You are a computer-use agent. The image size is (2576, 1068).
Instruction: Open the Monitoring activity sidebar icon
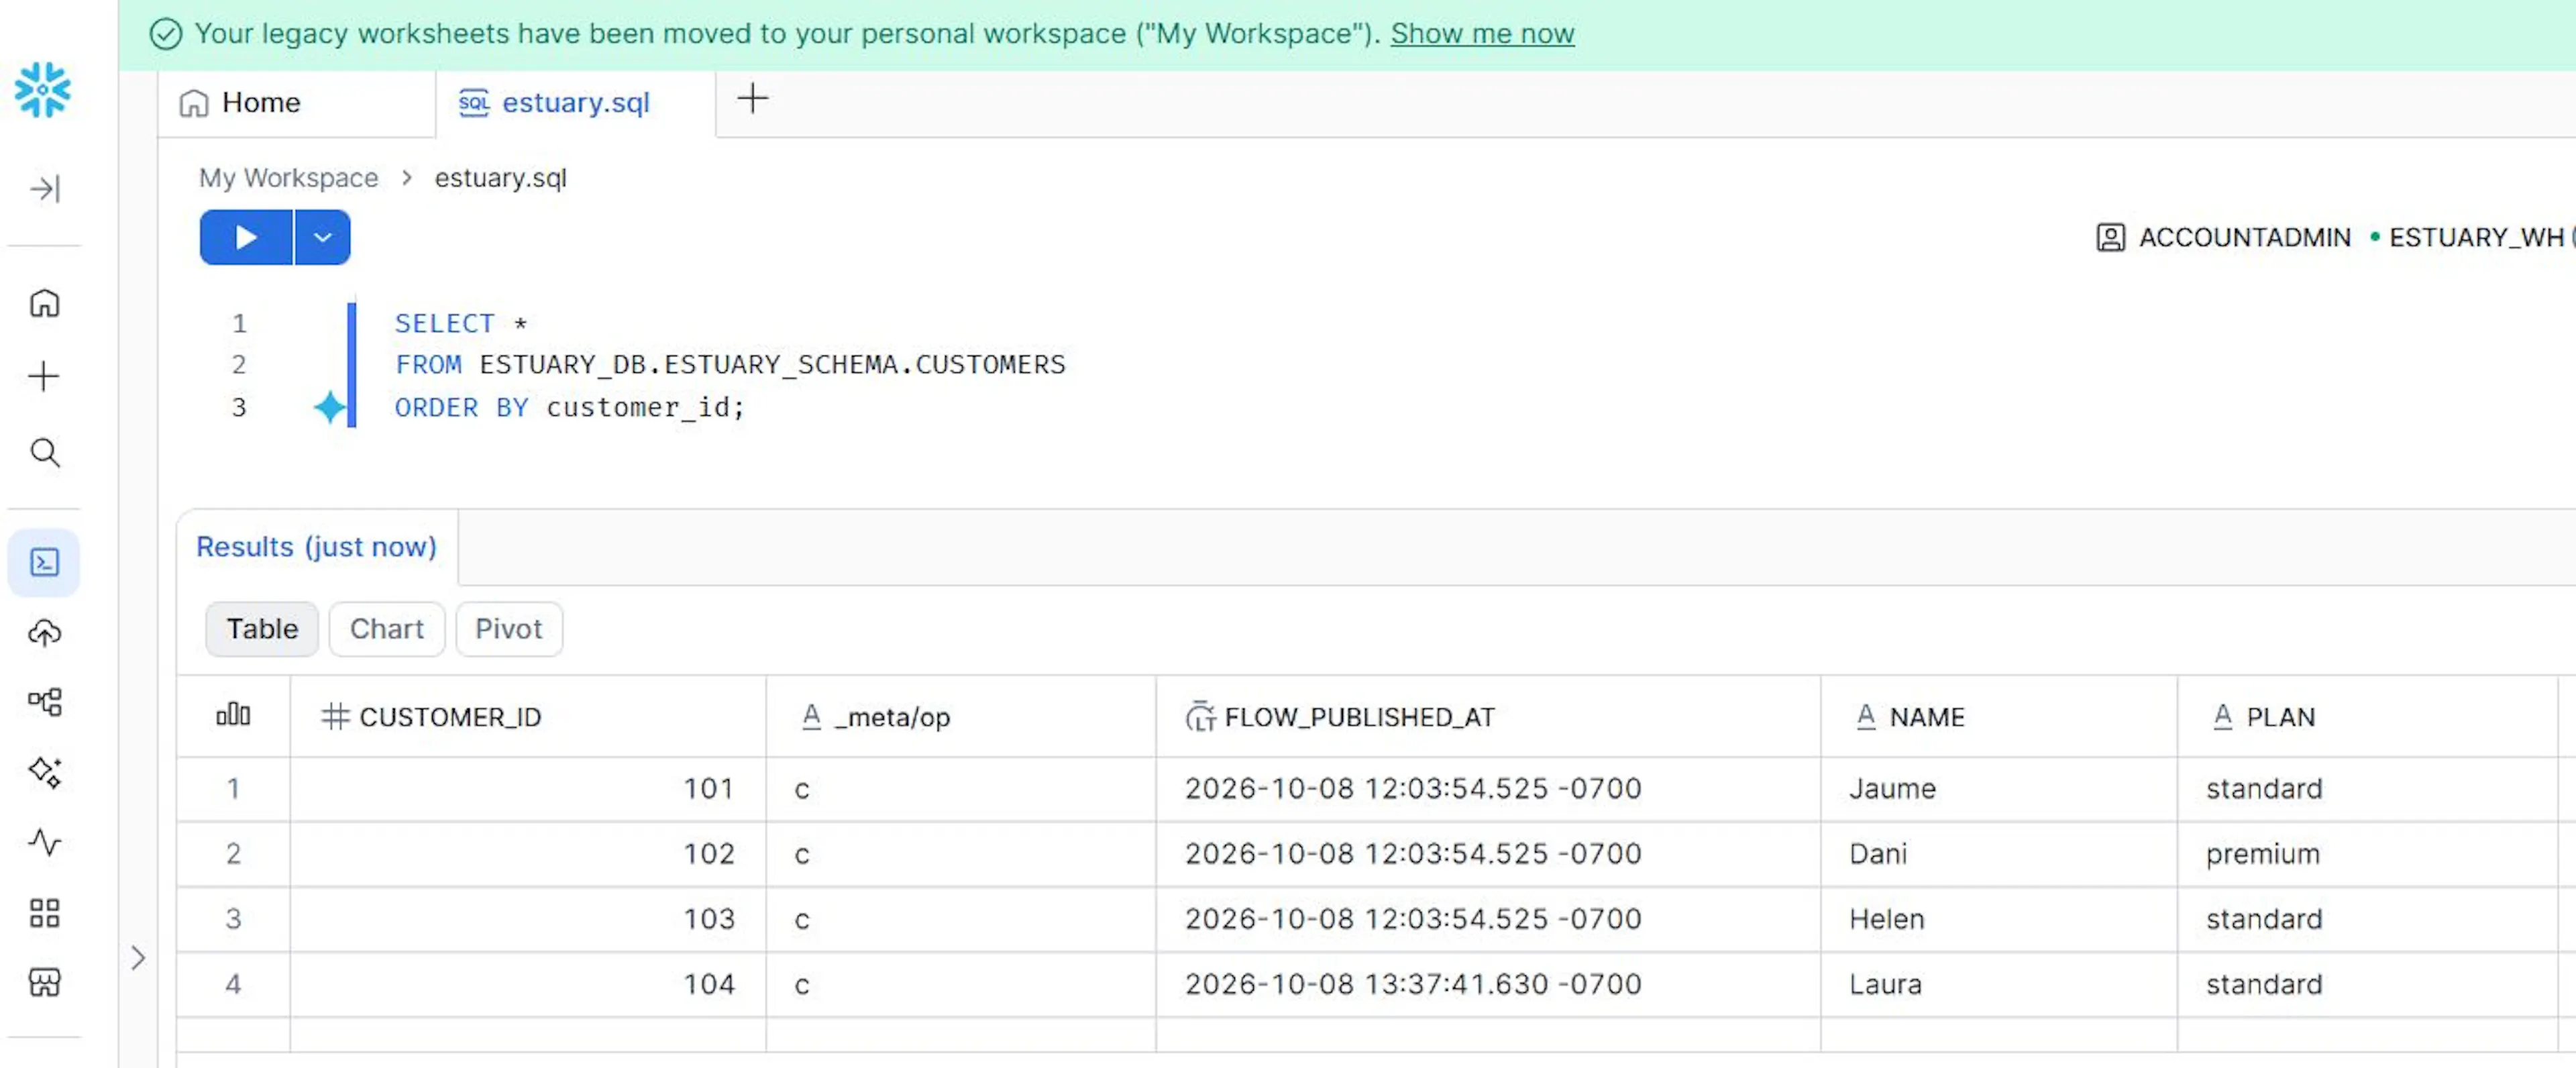[x=44, y=842]
